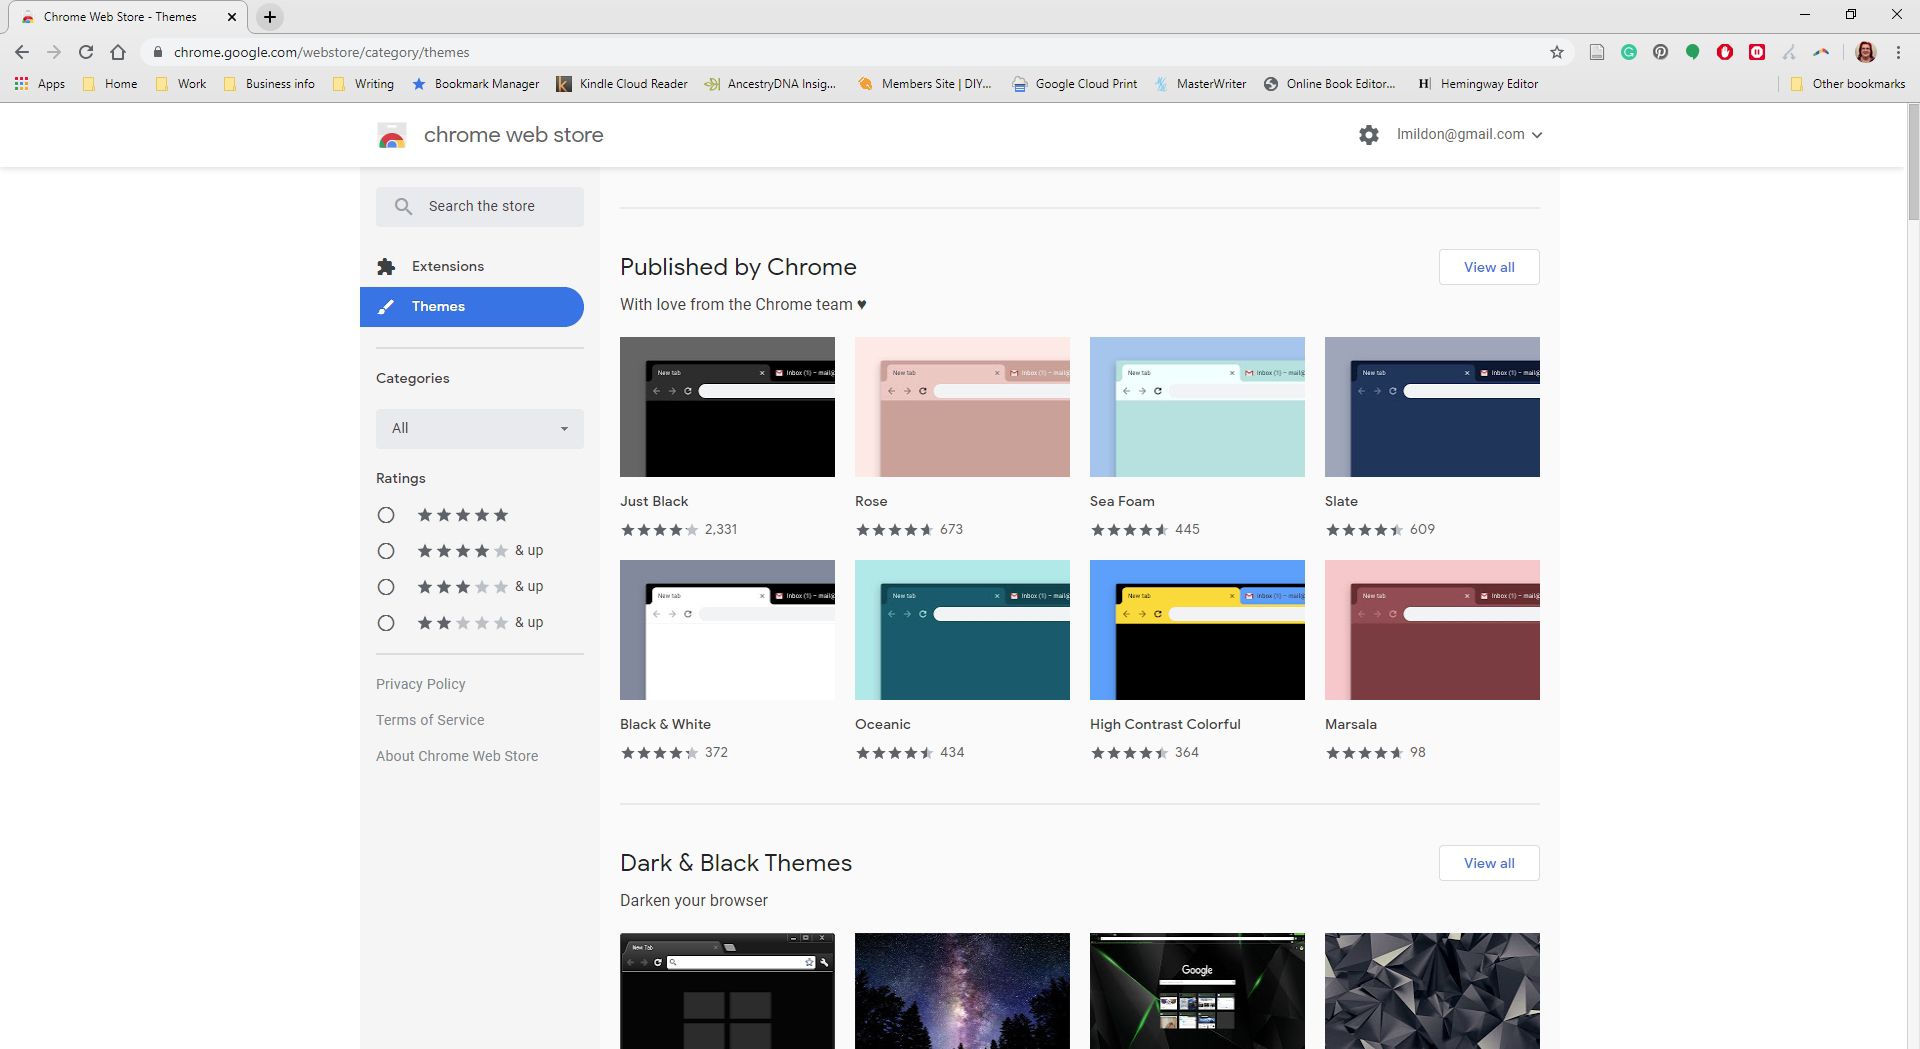Open a new tab with the plus button
Screen dimensions: 1920x1049
pos(269,17)
